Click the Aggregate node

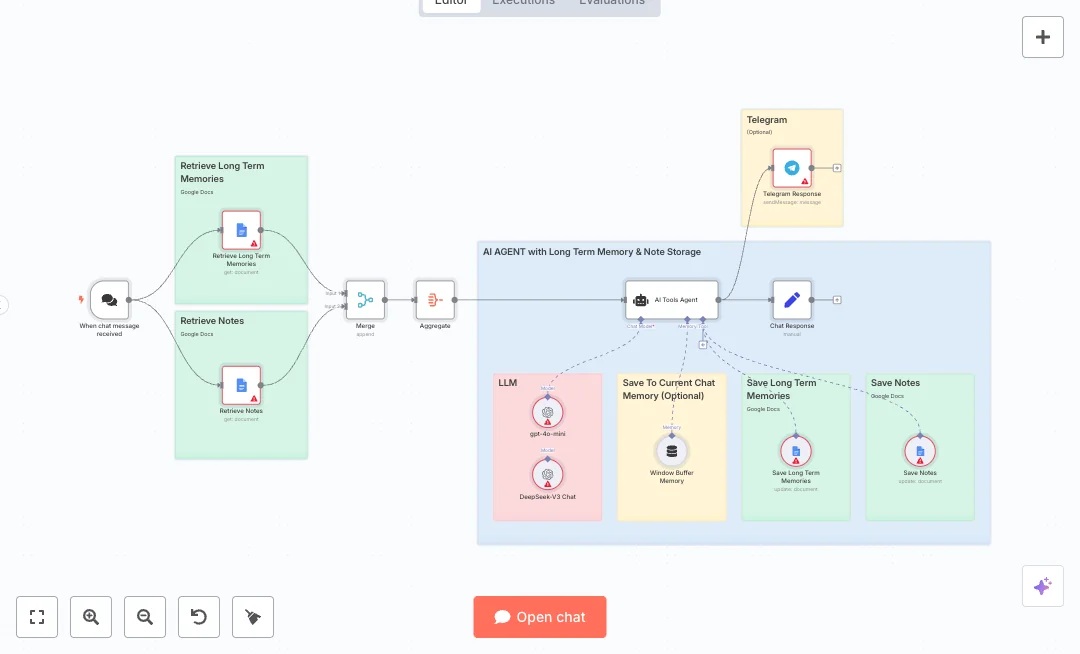(x=435, y=299)
